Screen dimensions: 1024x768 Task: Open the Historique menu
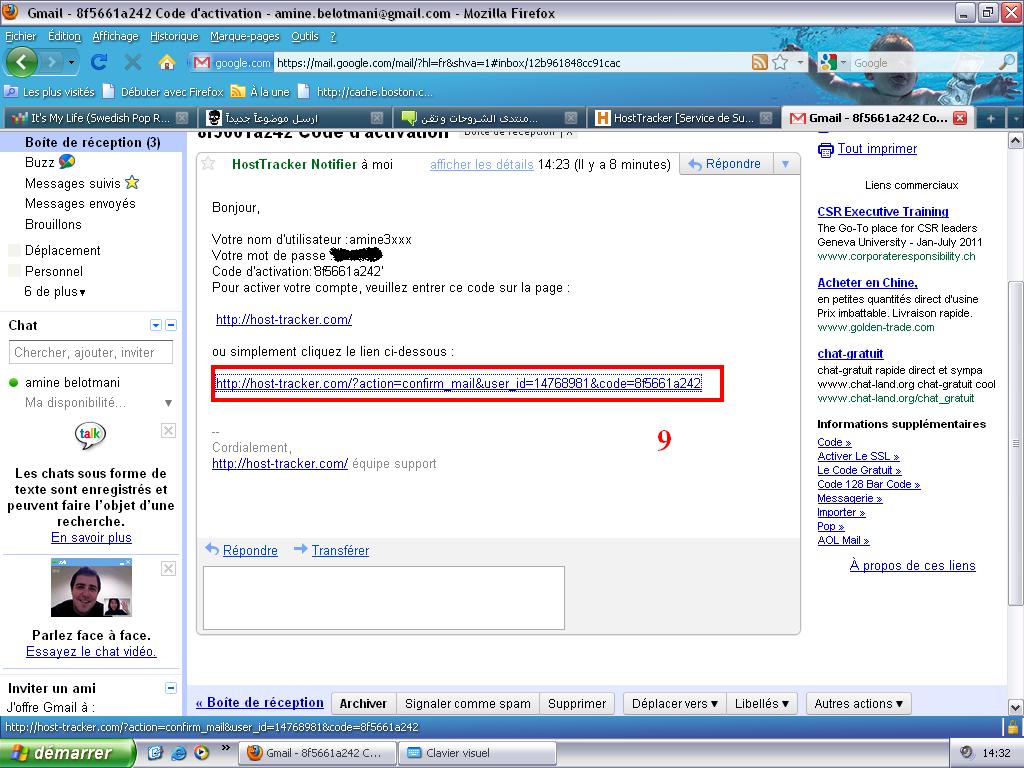(x=174, y=37)
